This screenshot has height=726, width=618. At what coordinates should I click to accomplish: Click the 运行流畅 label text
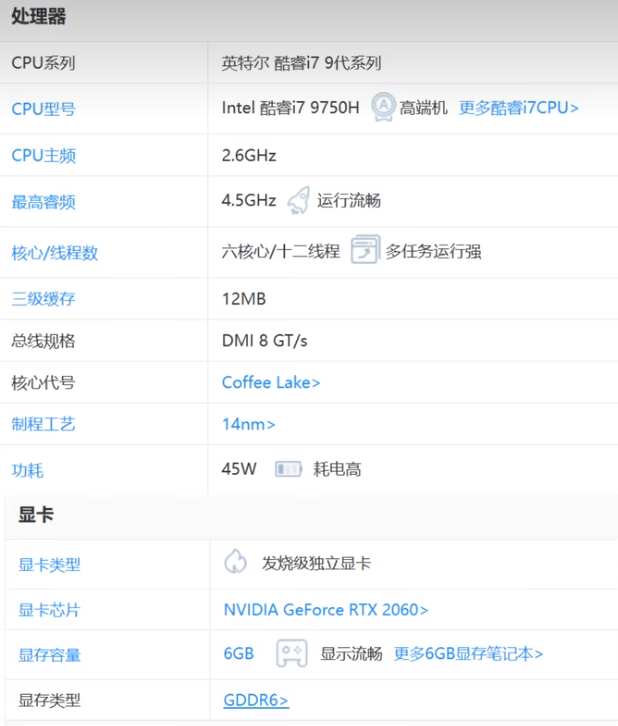[349, 200]
